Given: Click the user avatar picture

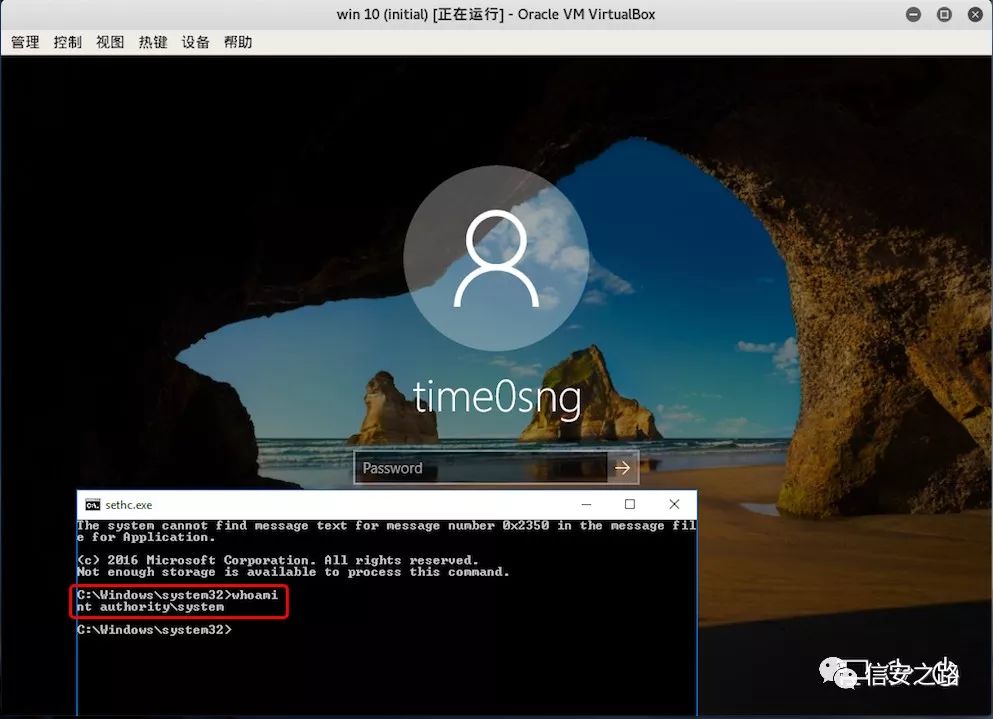Looking at the screenshot, I should [496, 258].
